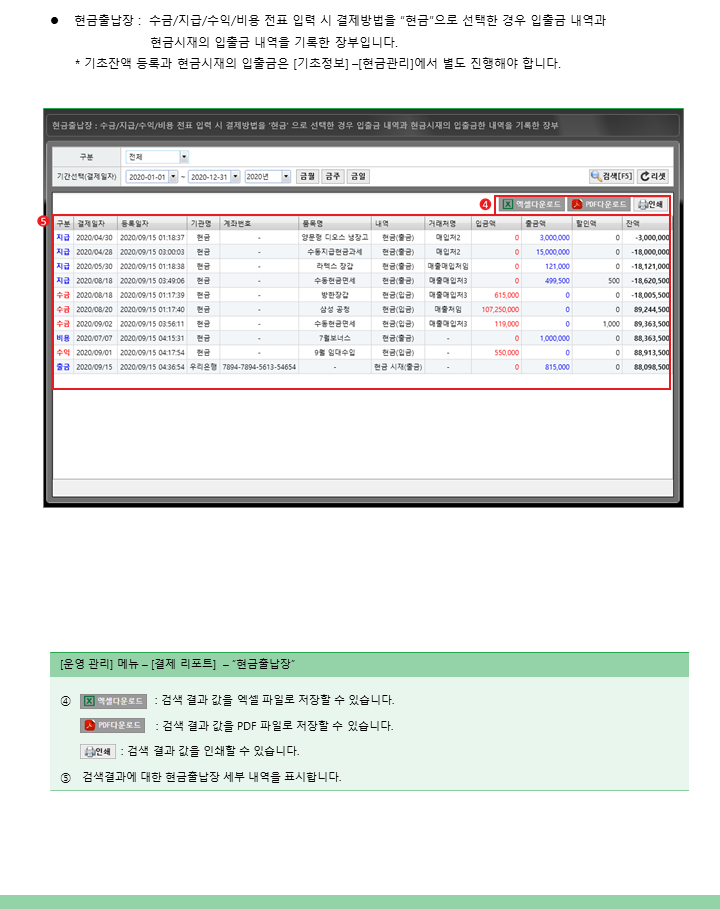The height and width of the screenshot is (909, 720).
Task: Select the row with item 방한장갑
Action: (x=362, y=295)
